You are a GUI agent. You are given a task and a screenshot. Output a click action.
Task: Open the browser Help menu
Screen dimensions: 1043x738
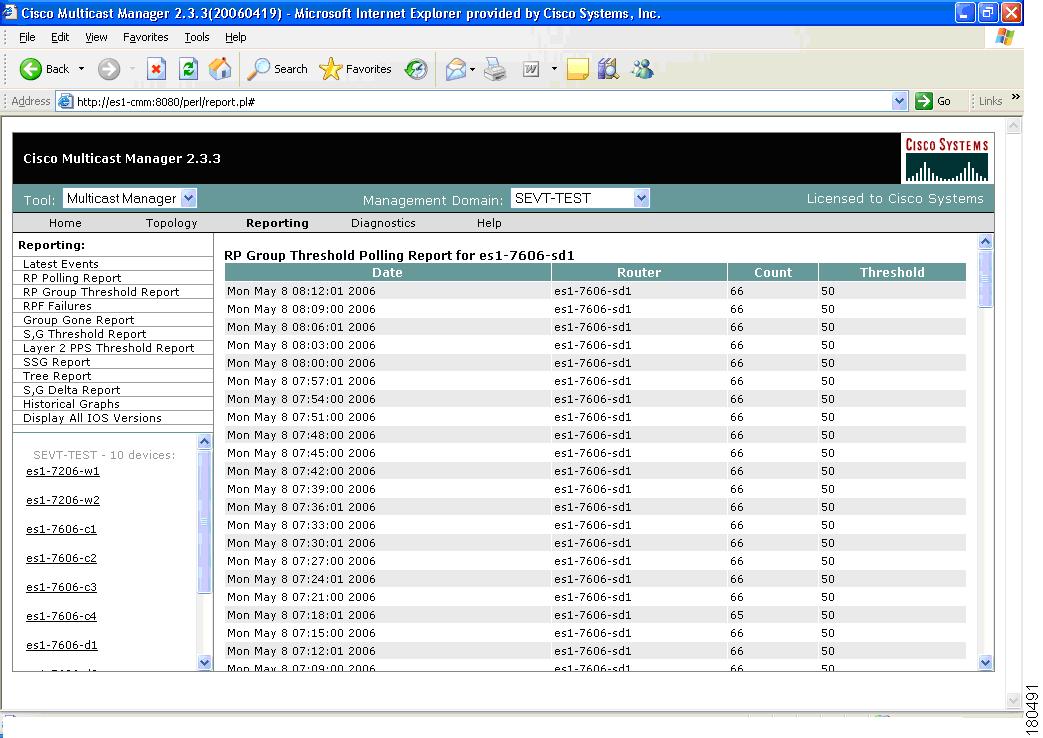click(x=235, y=37)
